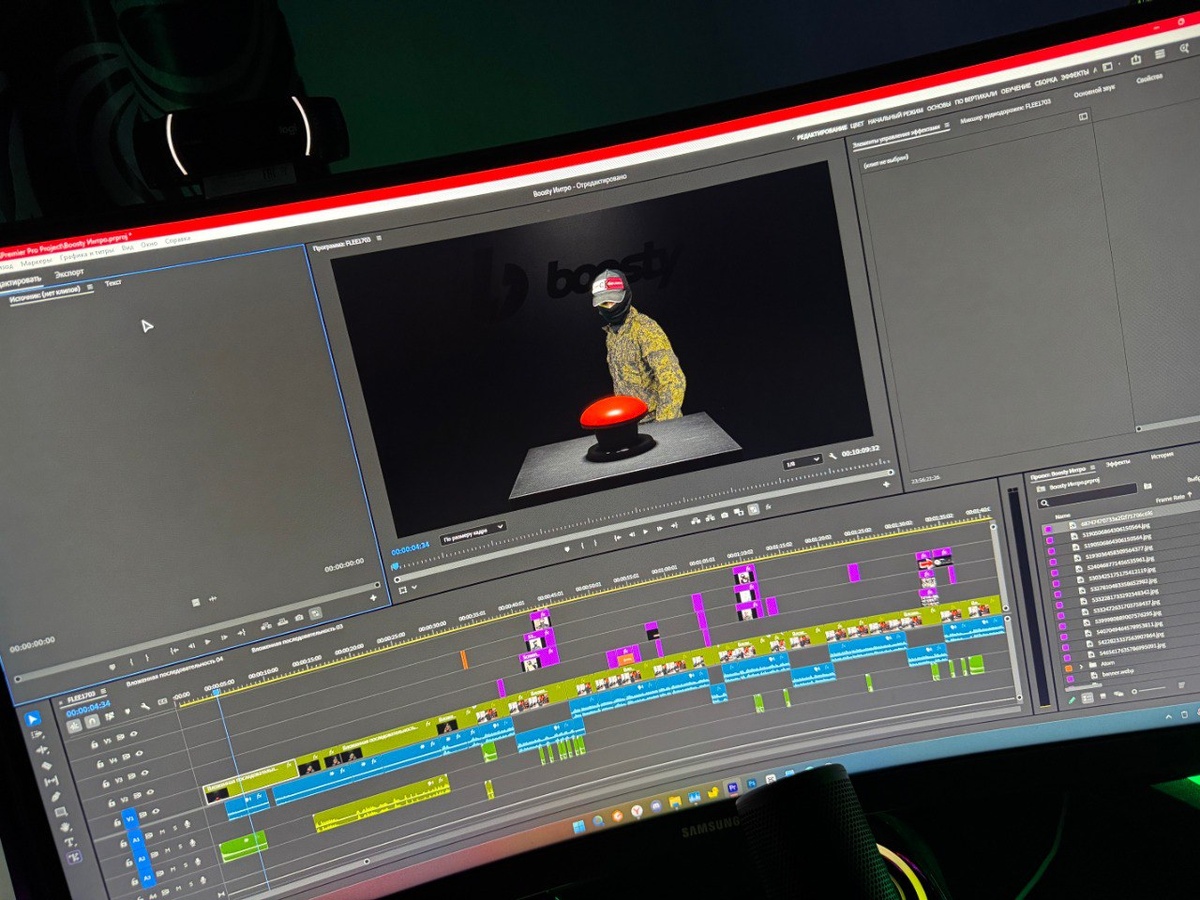
Task: Open Основной звук panel tab
Action: point(1094,92)
